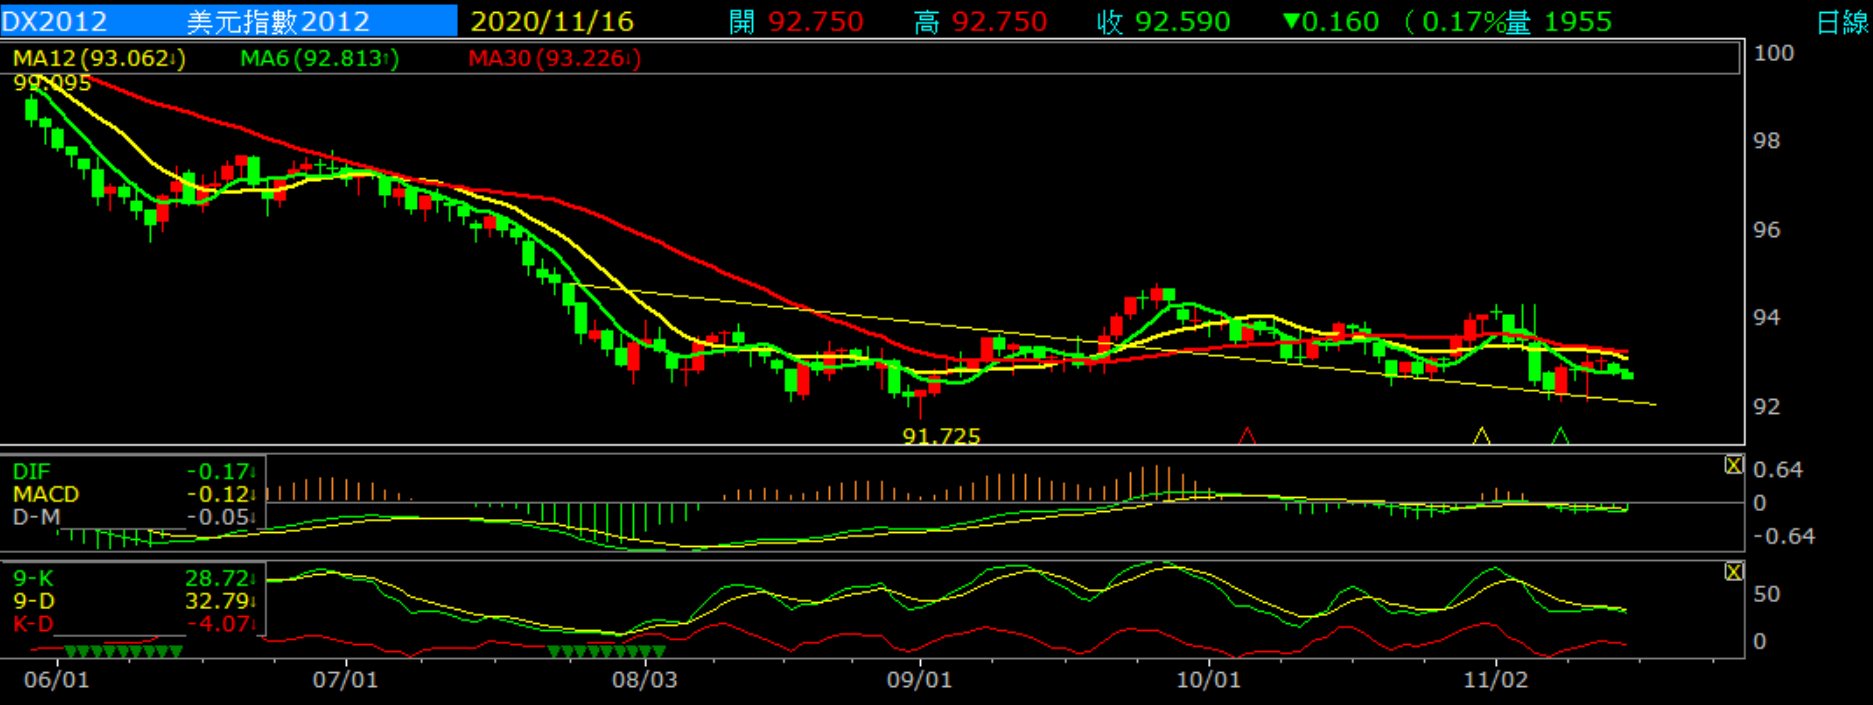The height and width of the screenshot is (705, 1873).
Task: Click the yellow triangle signal marker
Action: tap(1481, 436)
